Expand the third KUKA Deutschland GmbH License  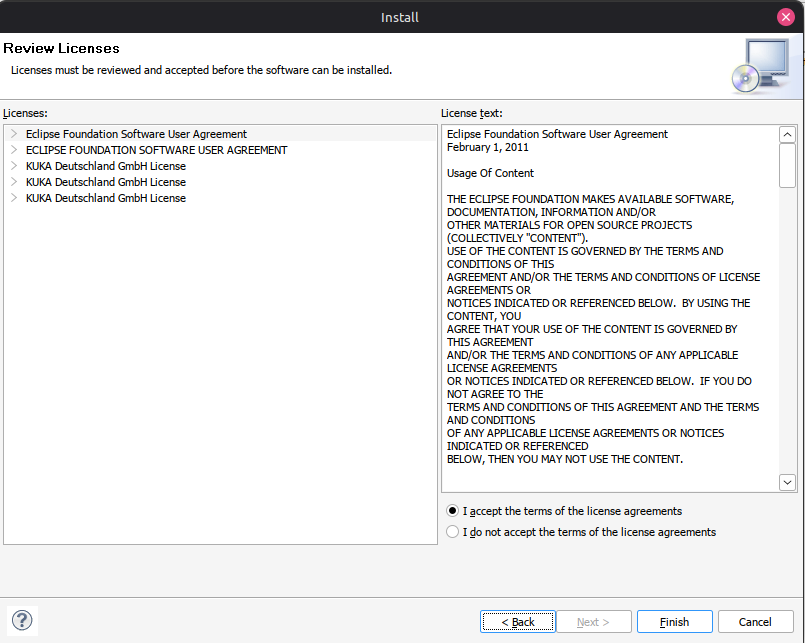(x=14, y=197)
